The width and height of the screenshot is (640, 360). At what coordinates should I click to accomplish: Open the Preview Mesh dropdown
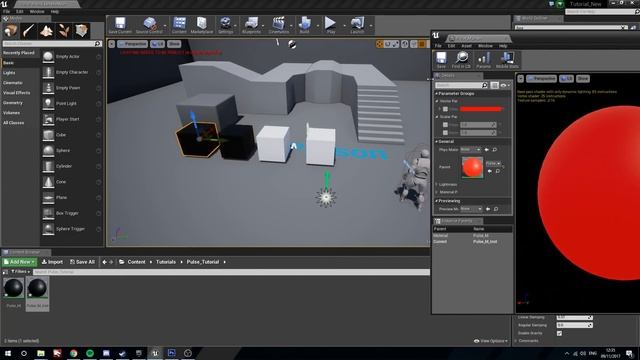pyautogui.click(x=471, y=209)
